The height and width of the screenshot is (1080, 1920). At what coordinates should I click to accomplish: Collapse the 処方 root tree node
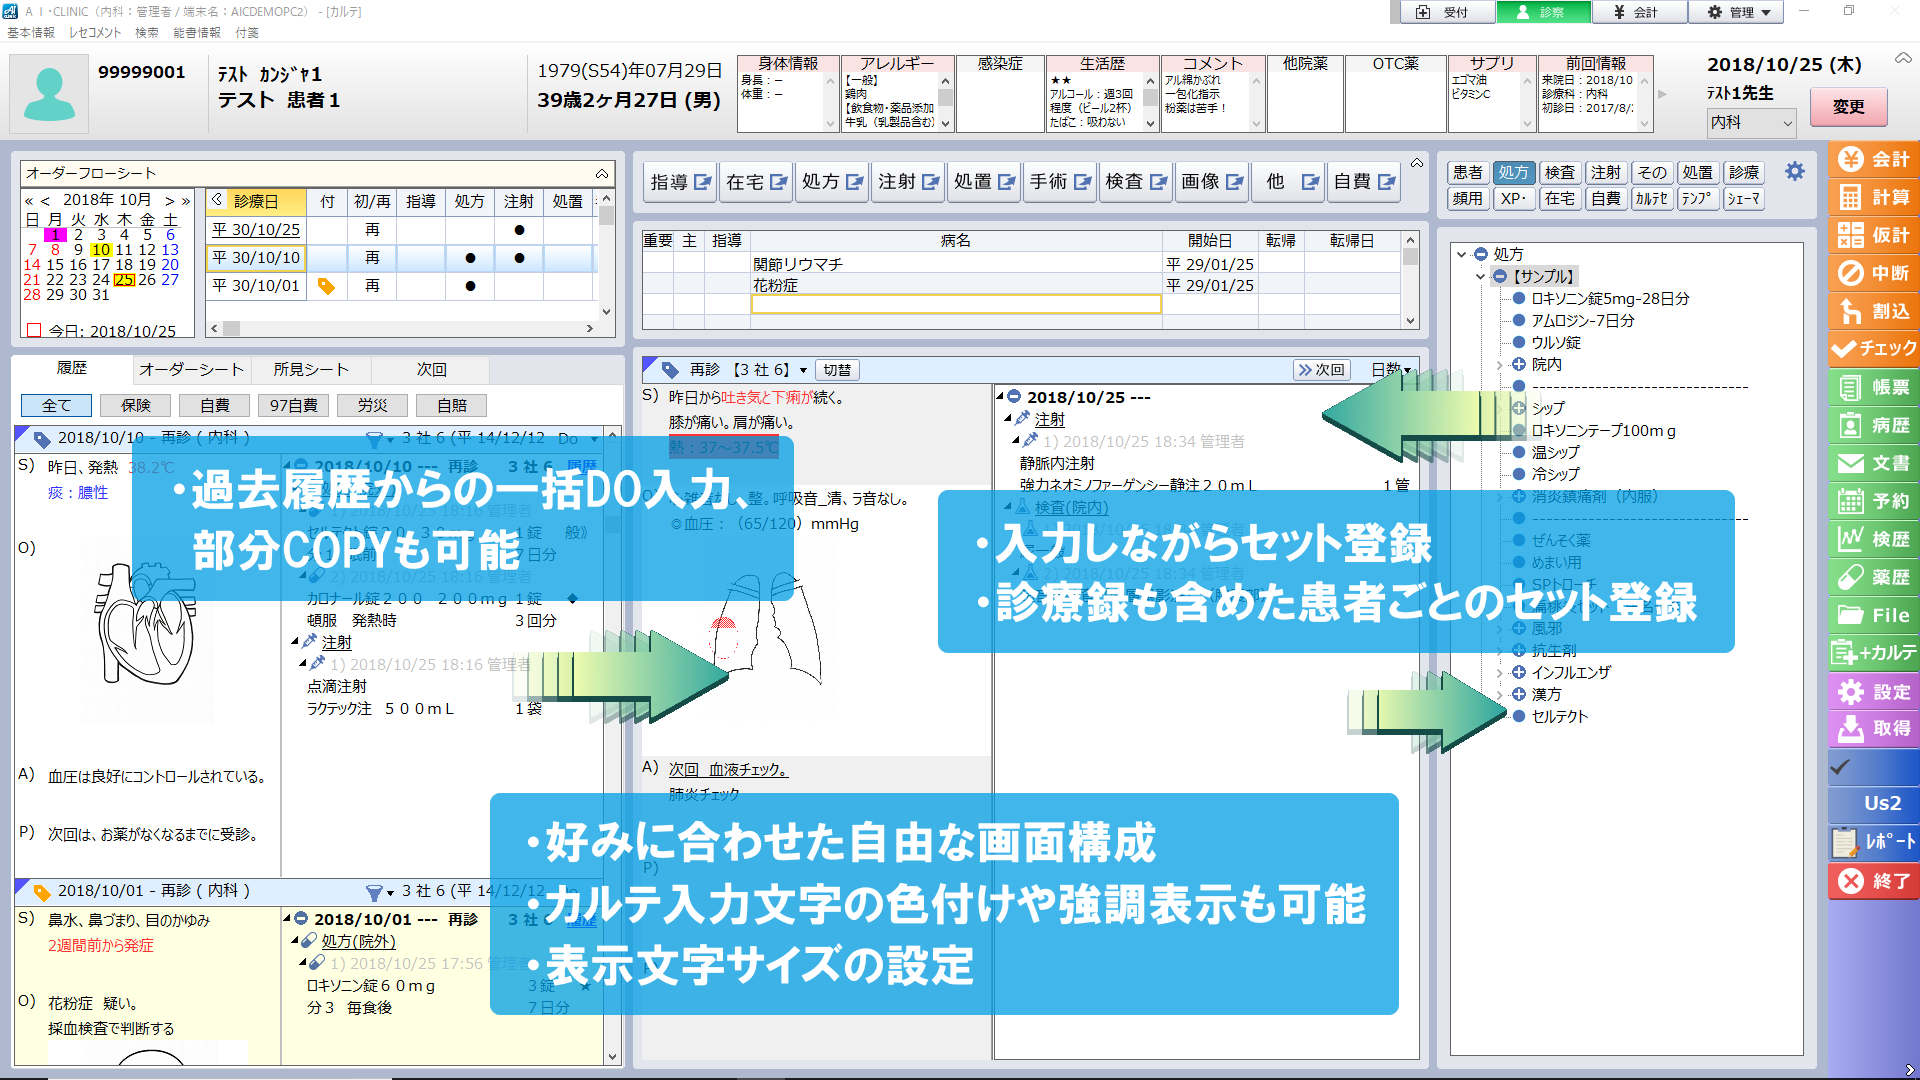pos(1462,254)
